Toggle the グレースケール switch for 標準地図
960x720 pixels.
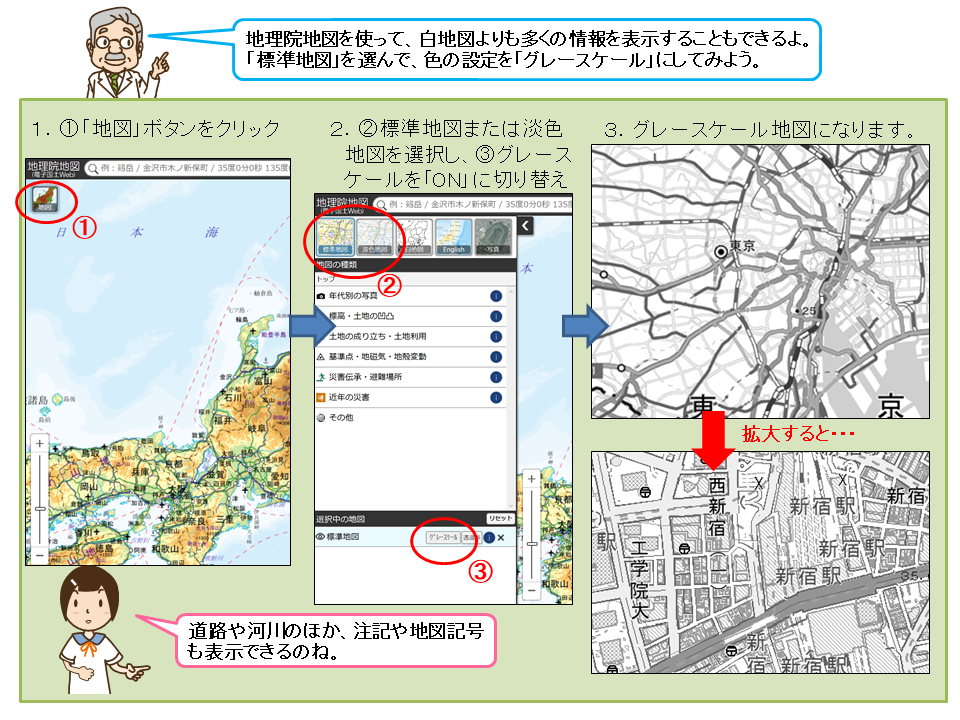443,537
